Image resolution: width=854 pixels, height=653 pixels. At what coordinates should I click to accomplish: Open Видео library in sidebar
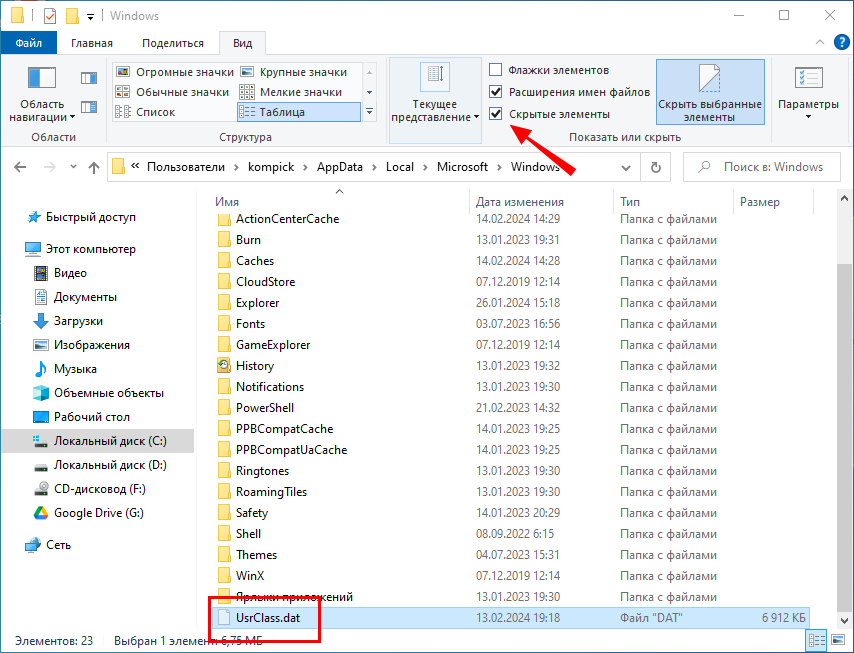coord(60,273)
